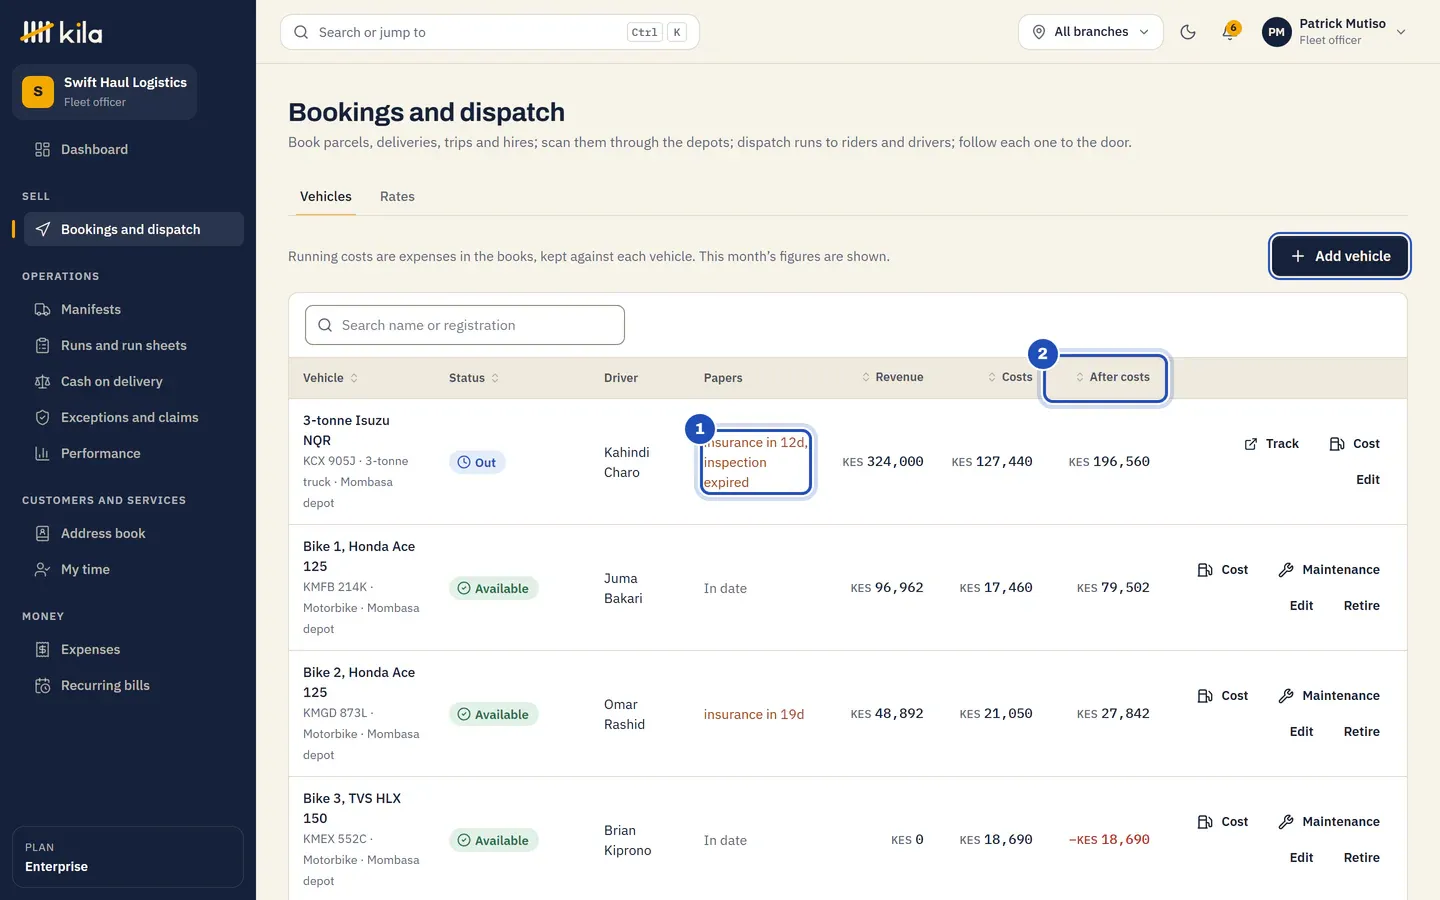Track the 3-tonne Isuzu NQR
Viewport: 1440px width, 900px height.
point(1271,444)
